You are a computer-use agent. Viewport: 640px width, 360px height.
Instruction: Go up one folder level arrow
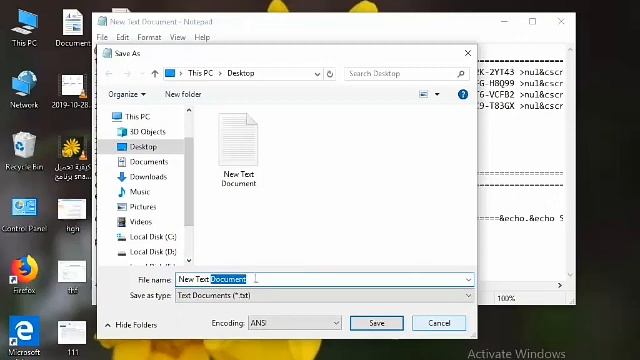coord(155,73)
